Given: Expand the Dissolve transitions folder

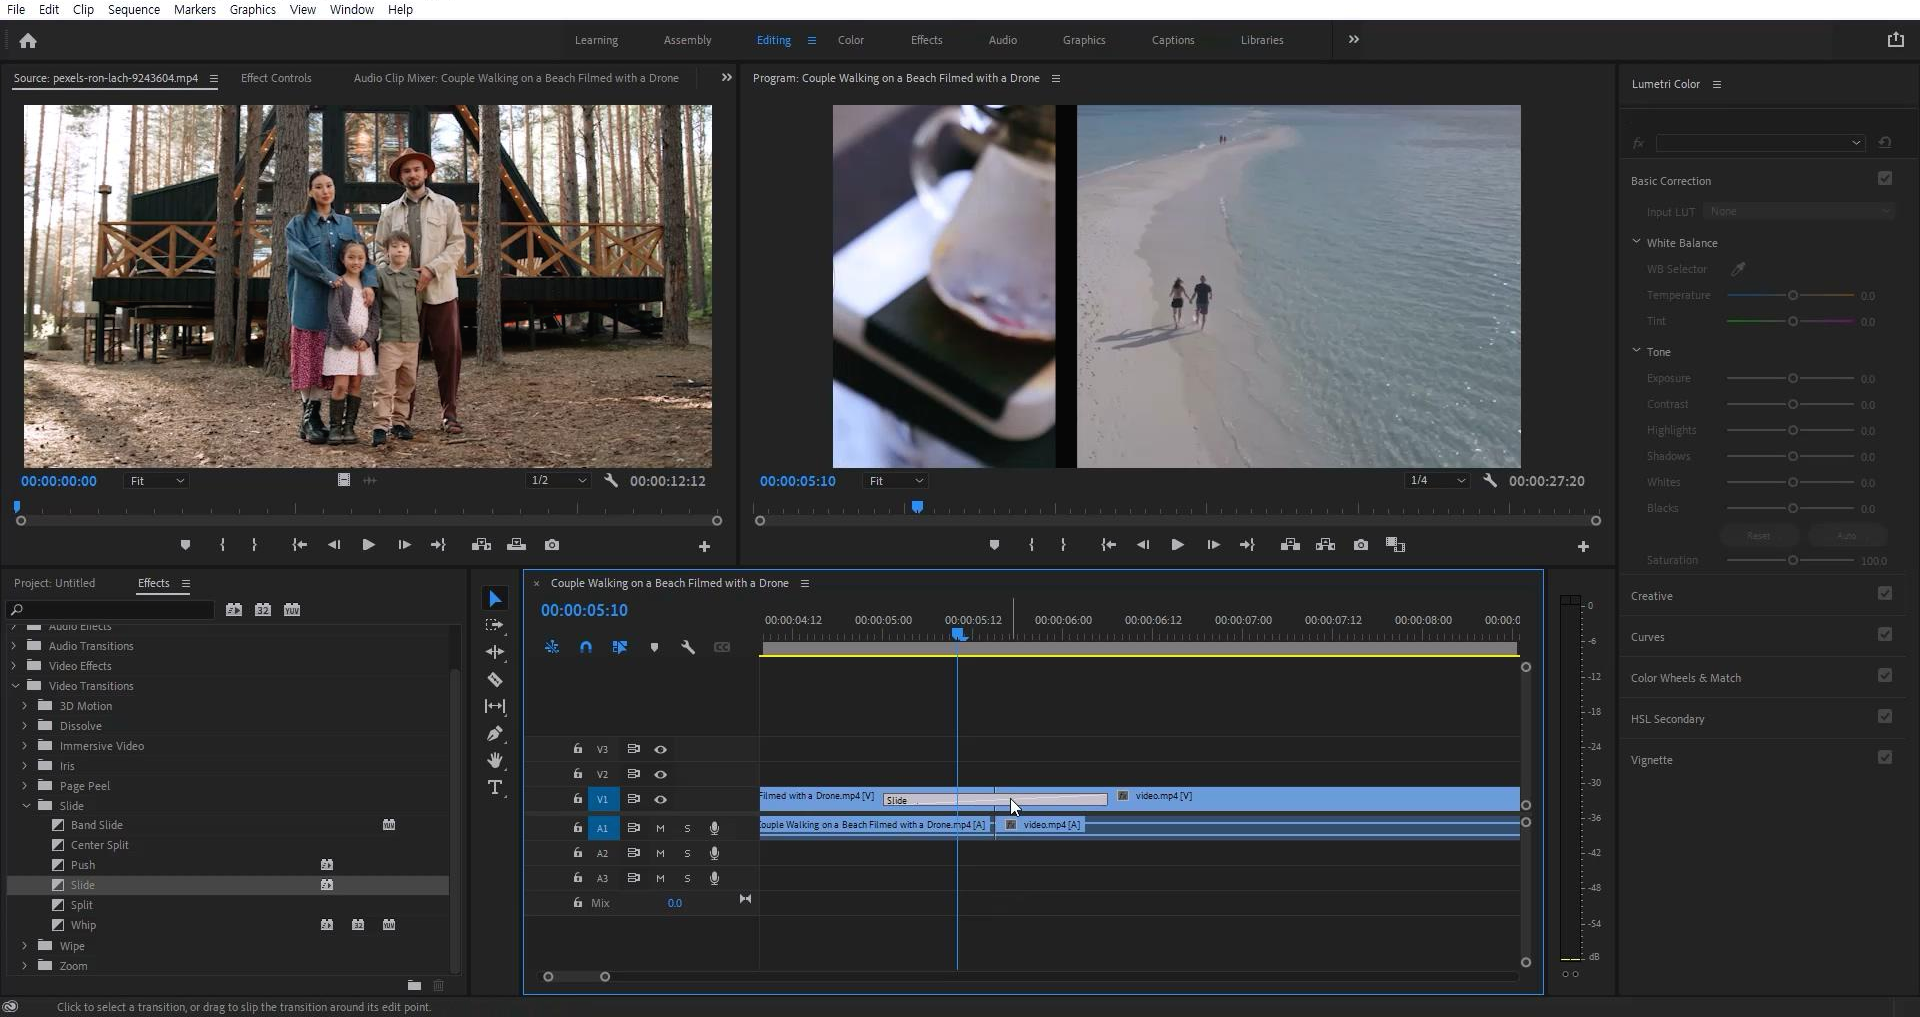Looking at the screenshot, I should (x=25, y=726).
